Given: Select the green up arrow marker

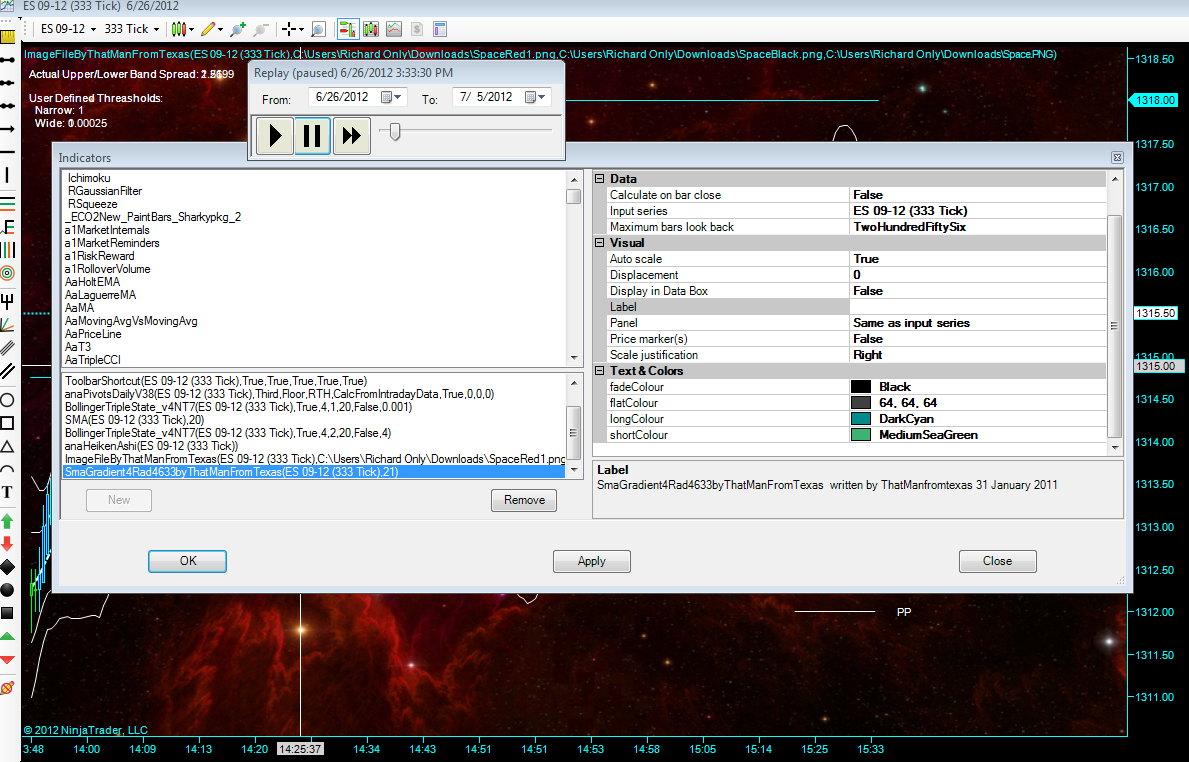Looking at the screenshot, I should pyautogui.click(x=8, y=521).
